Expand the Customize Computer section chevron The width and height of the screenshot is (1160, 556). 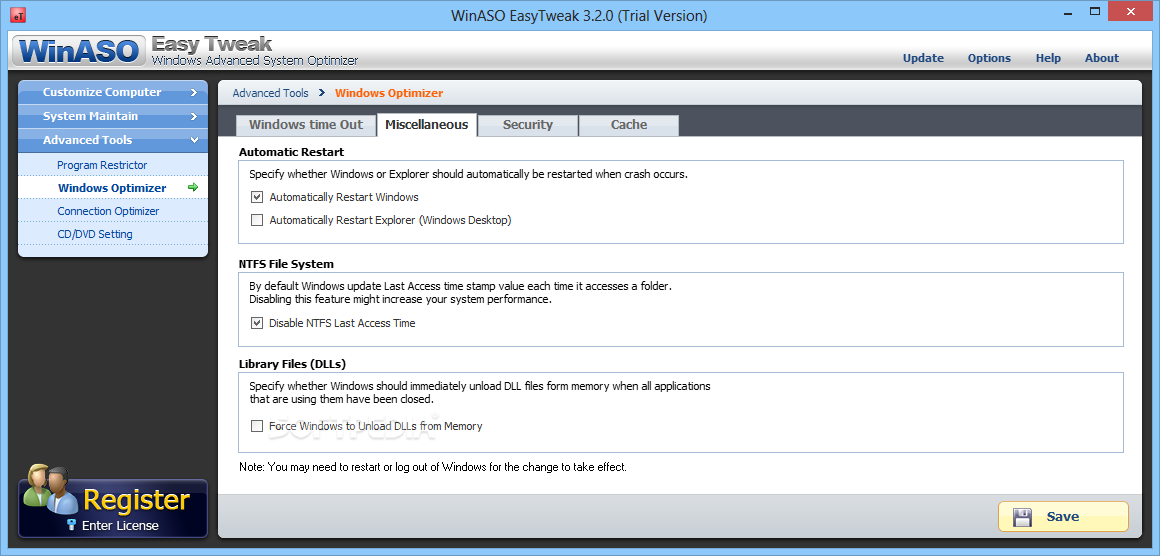click(193, 92)
